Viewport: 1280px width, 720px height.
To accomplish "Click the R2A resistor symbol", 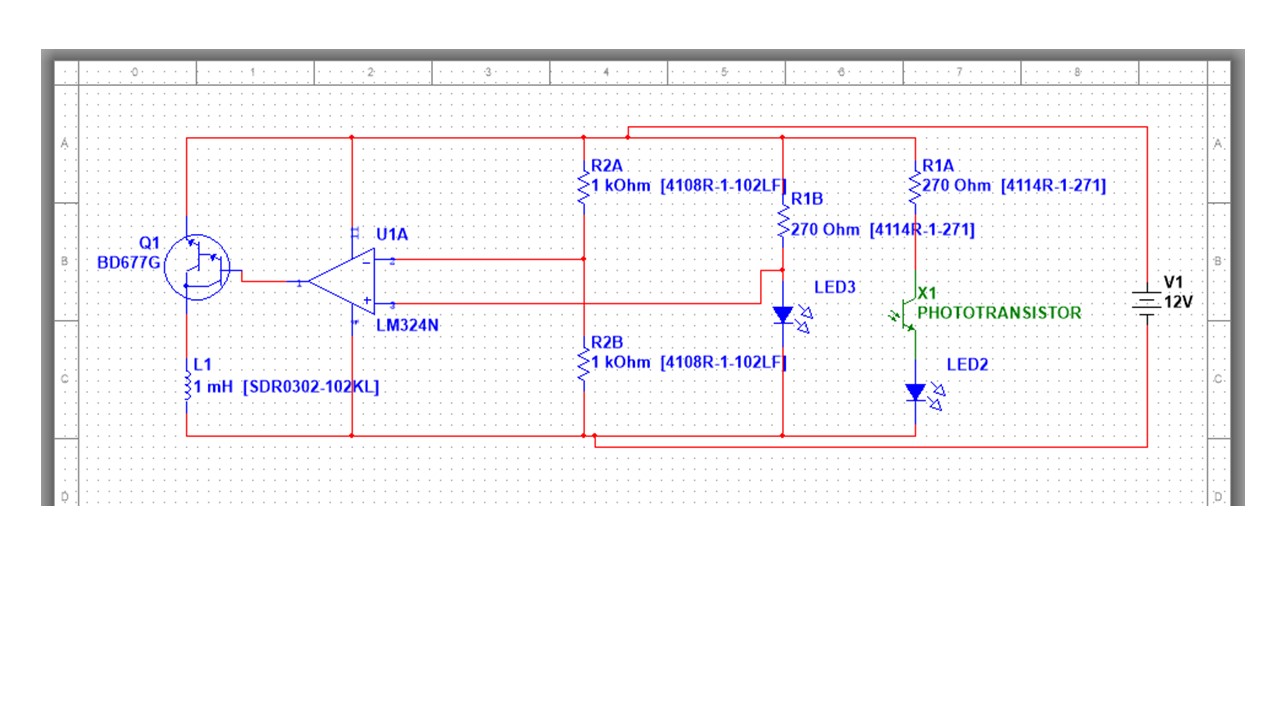I will pyautogui.click(x=583, y=187).
